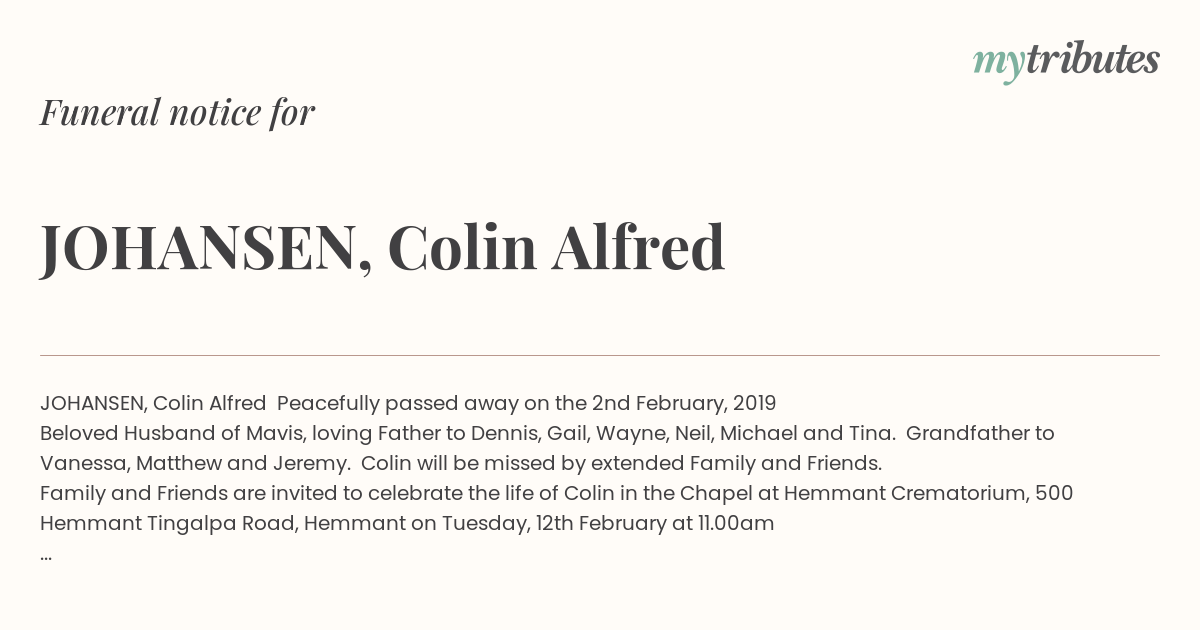Click 'Family and Friends are invited' sentence
The height and width of the screenshot is (630, 1200).
coord(201,493)
